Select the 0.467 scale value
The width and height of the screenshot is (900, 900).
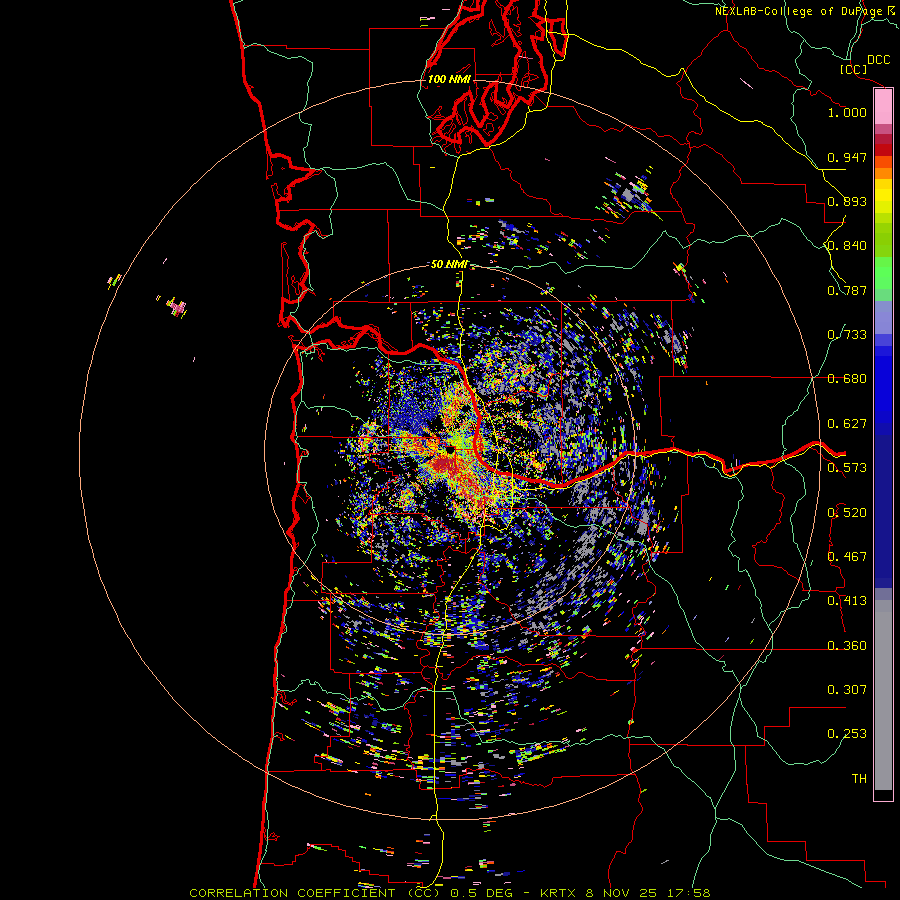[847, 557]
